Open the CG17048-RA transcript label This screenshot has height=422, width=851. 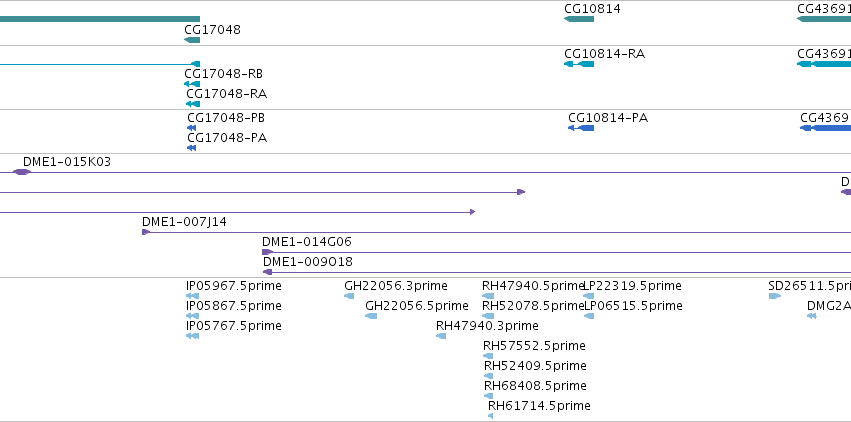point(226,94)
